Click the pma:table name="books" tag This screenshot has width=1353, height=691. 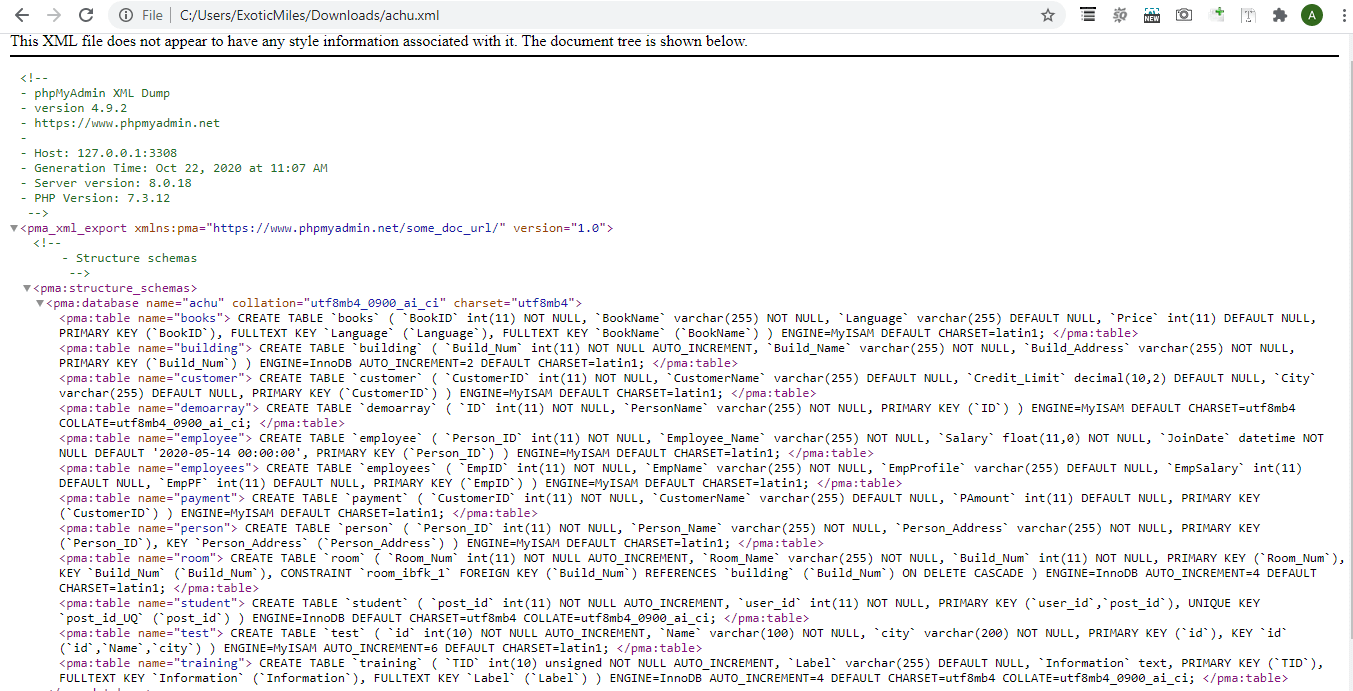point(146,318)
